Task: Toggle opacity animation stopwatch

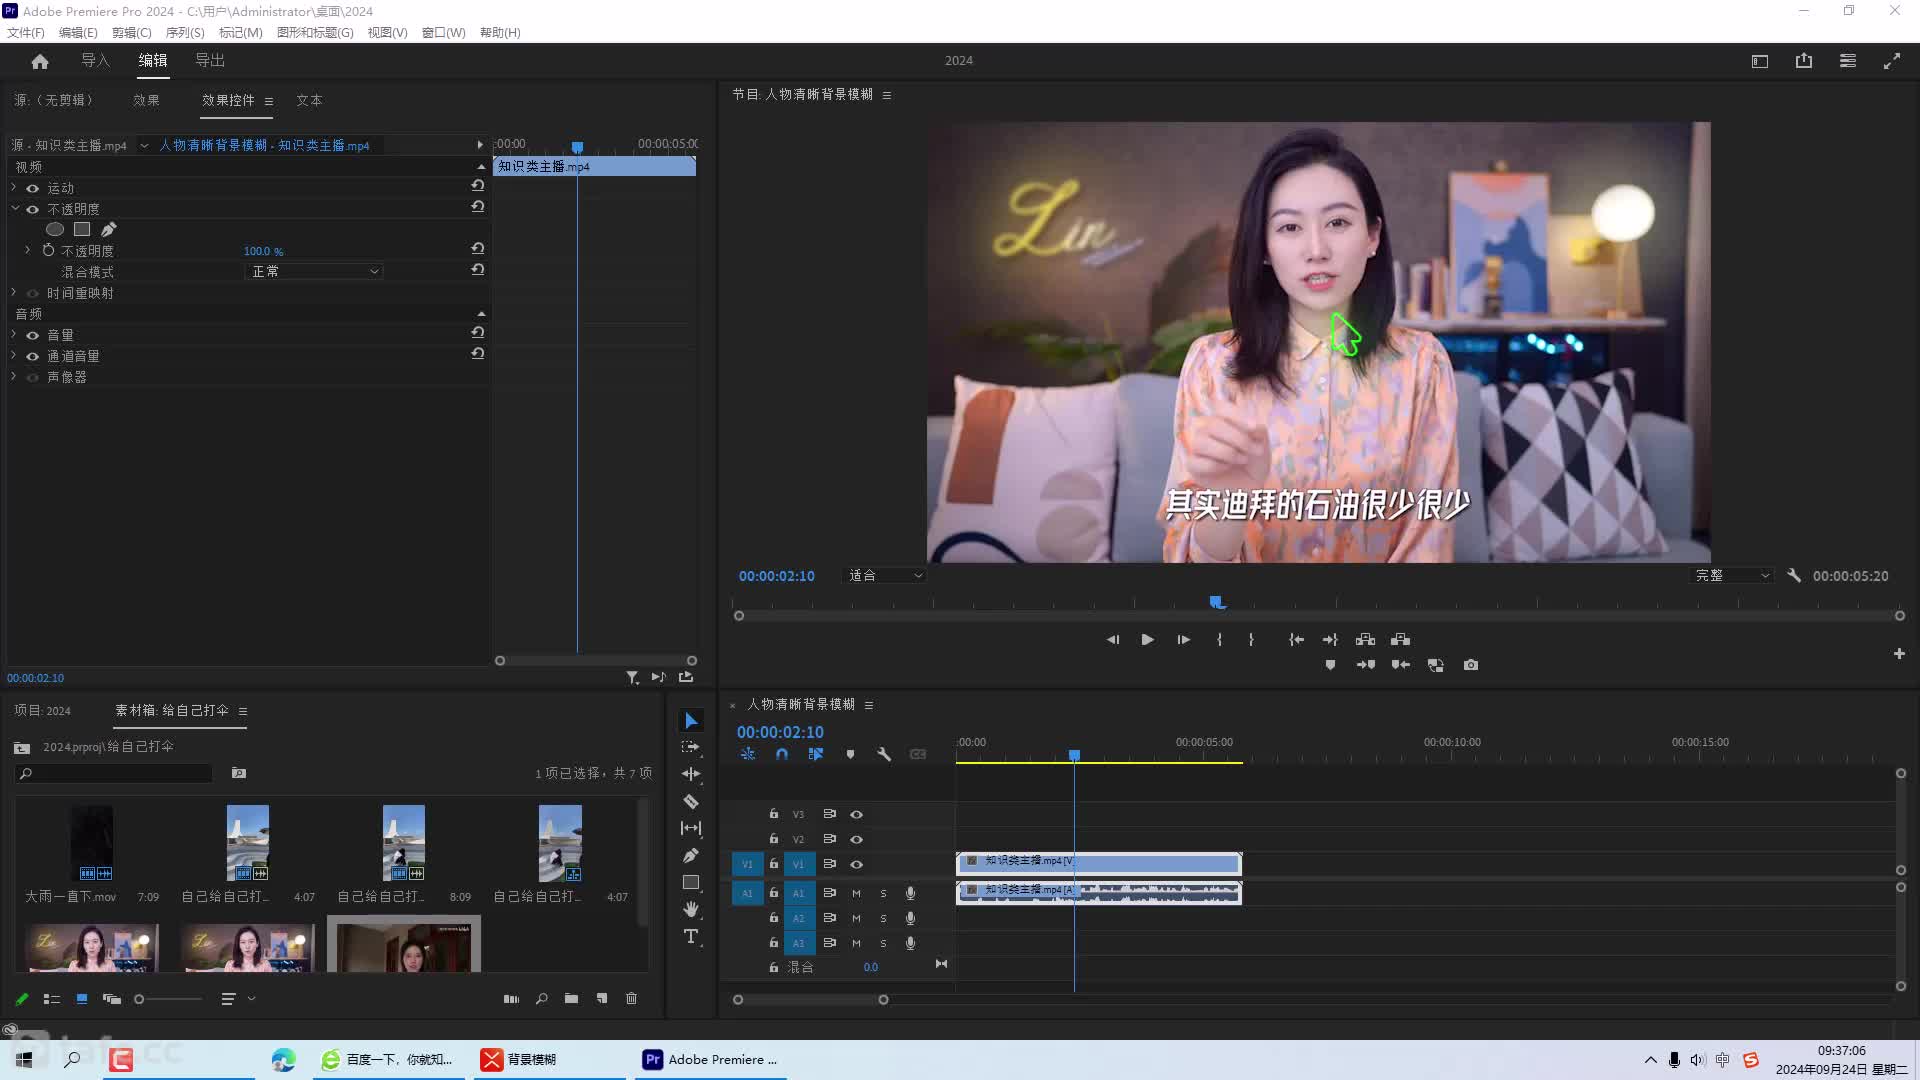Action: click(48, 251)
